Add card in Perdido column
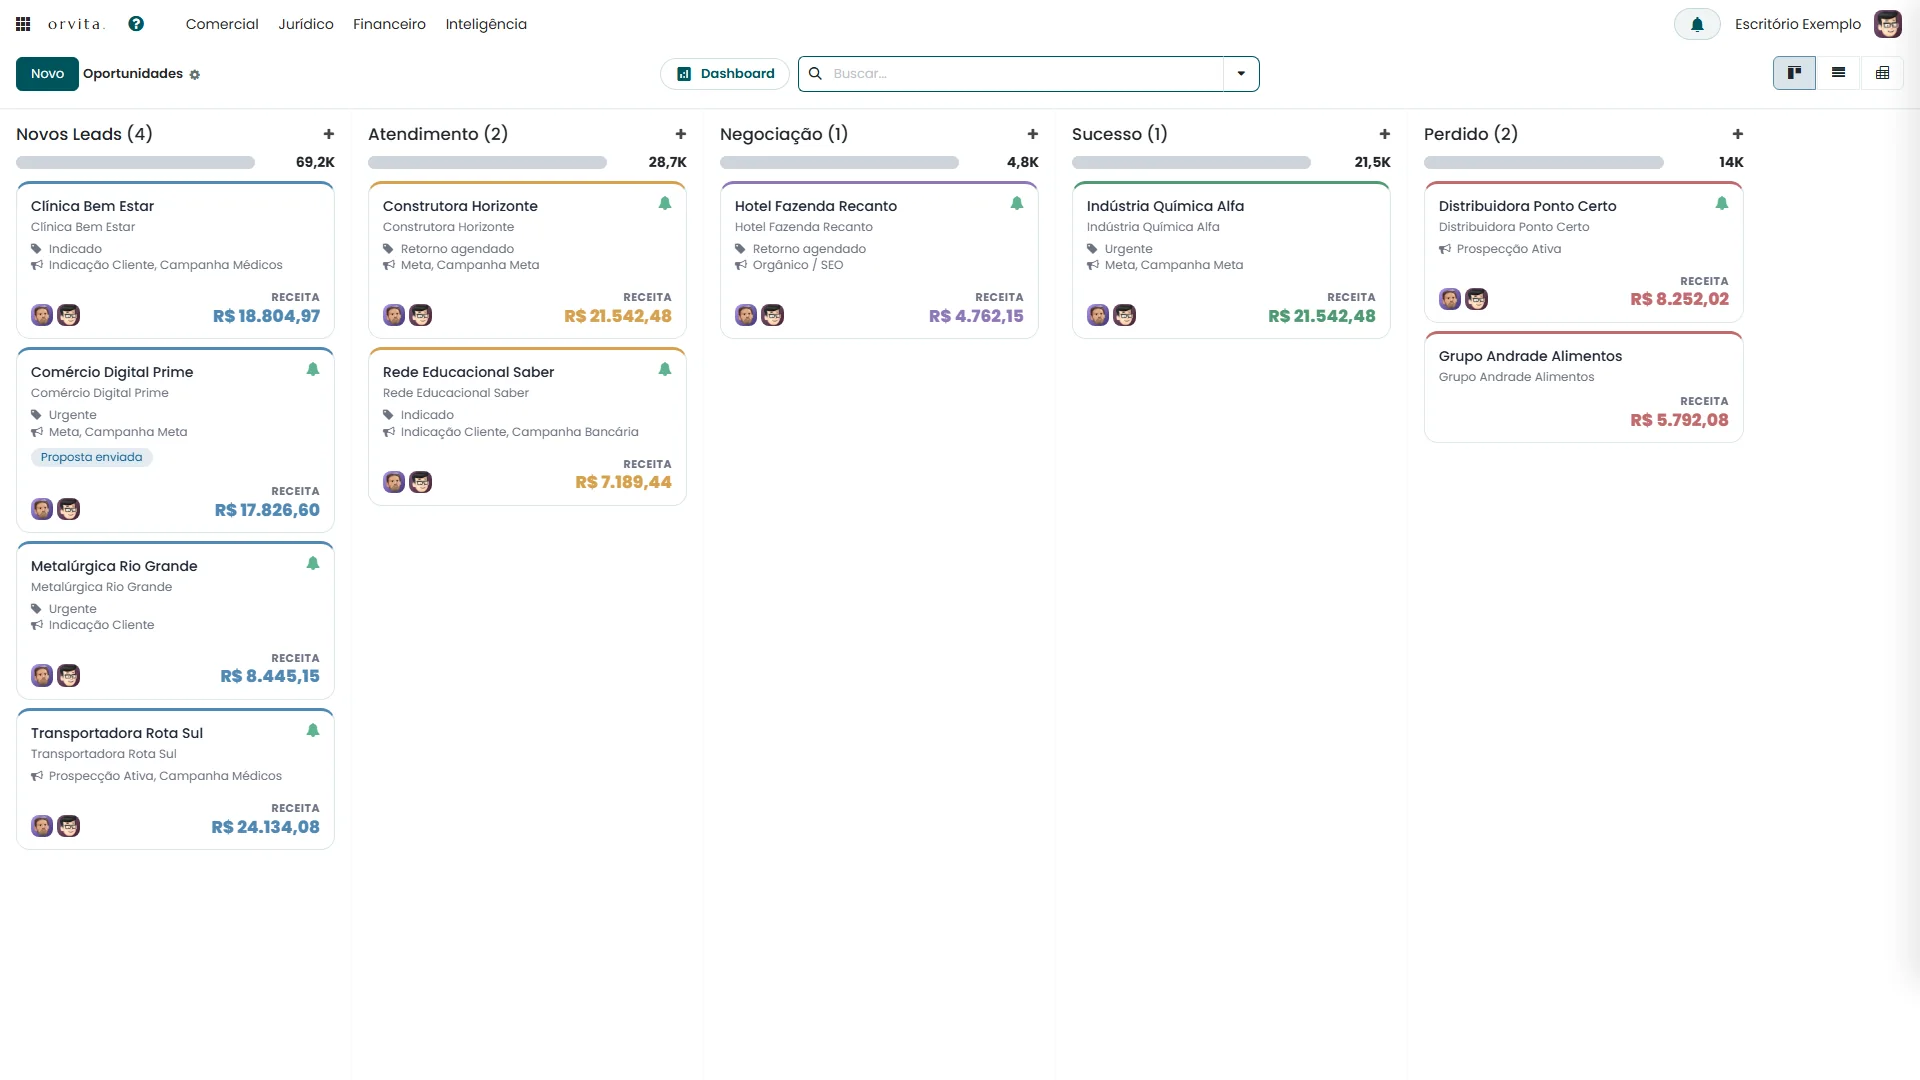1920x1080 pixels. point(1738,134)
